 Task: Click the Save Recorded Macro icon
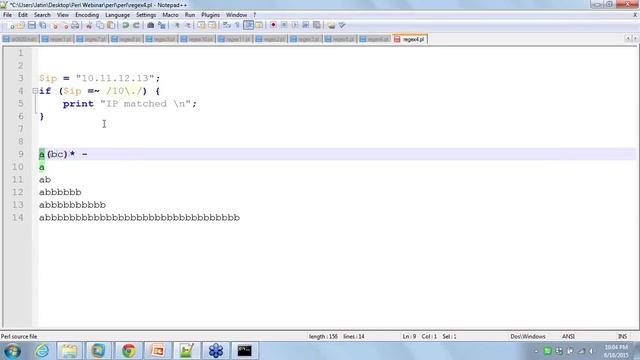point(316,25)
